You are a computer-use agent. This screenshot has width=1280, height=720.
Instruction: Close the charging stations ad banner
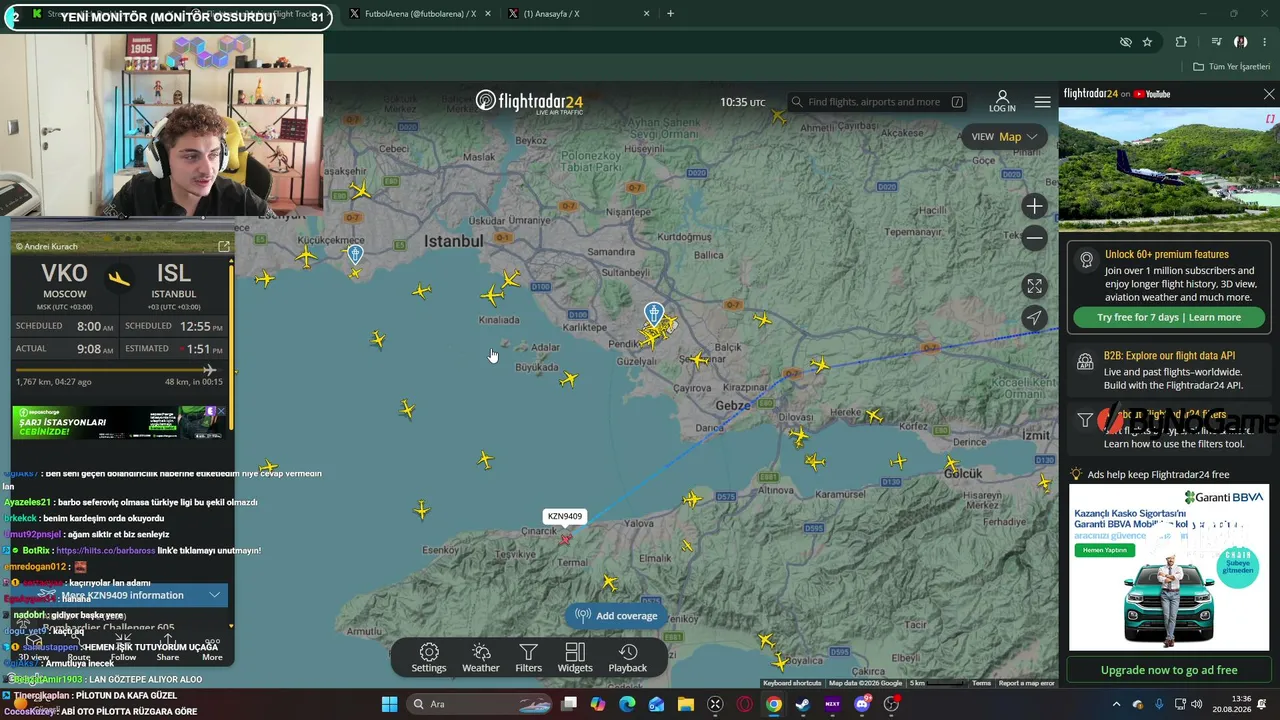221,411
